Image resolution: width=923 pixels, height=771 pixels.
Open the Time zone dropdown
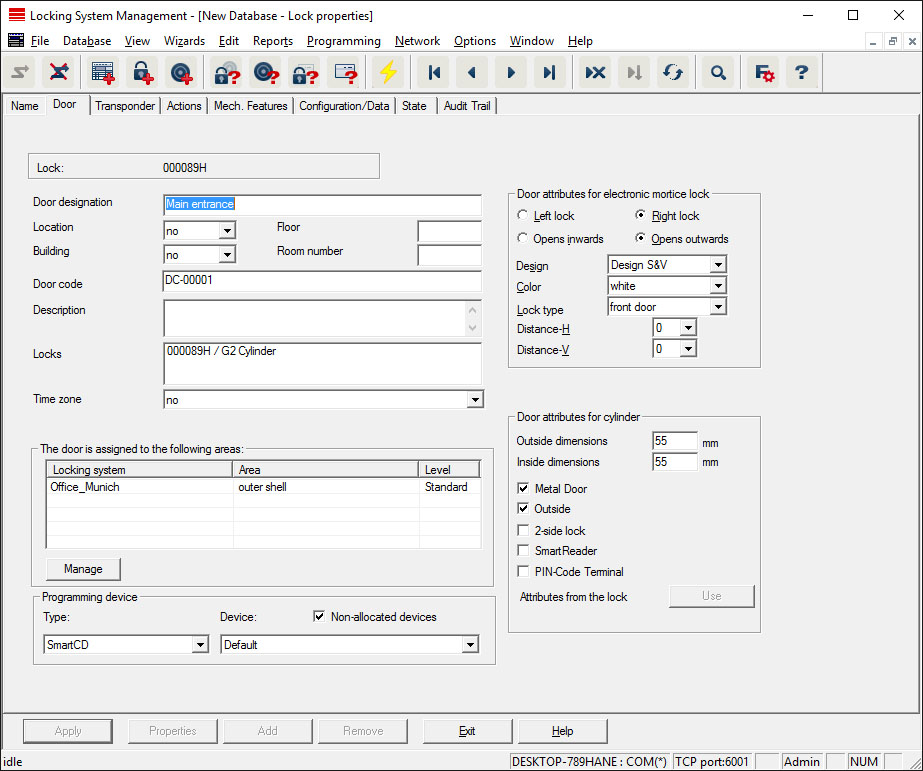coord(474,400)
